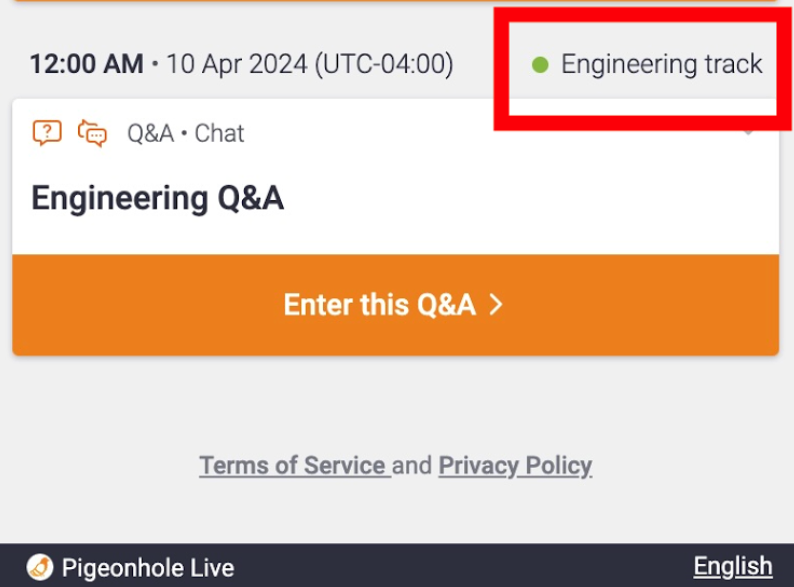Click the word 'and' between footer links
Viewport: 794px width, 587px height.
point(412,465)
